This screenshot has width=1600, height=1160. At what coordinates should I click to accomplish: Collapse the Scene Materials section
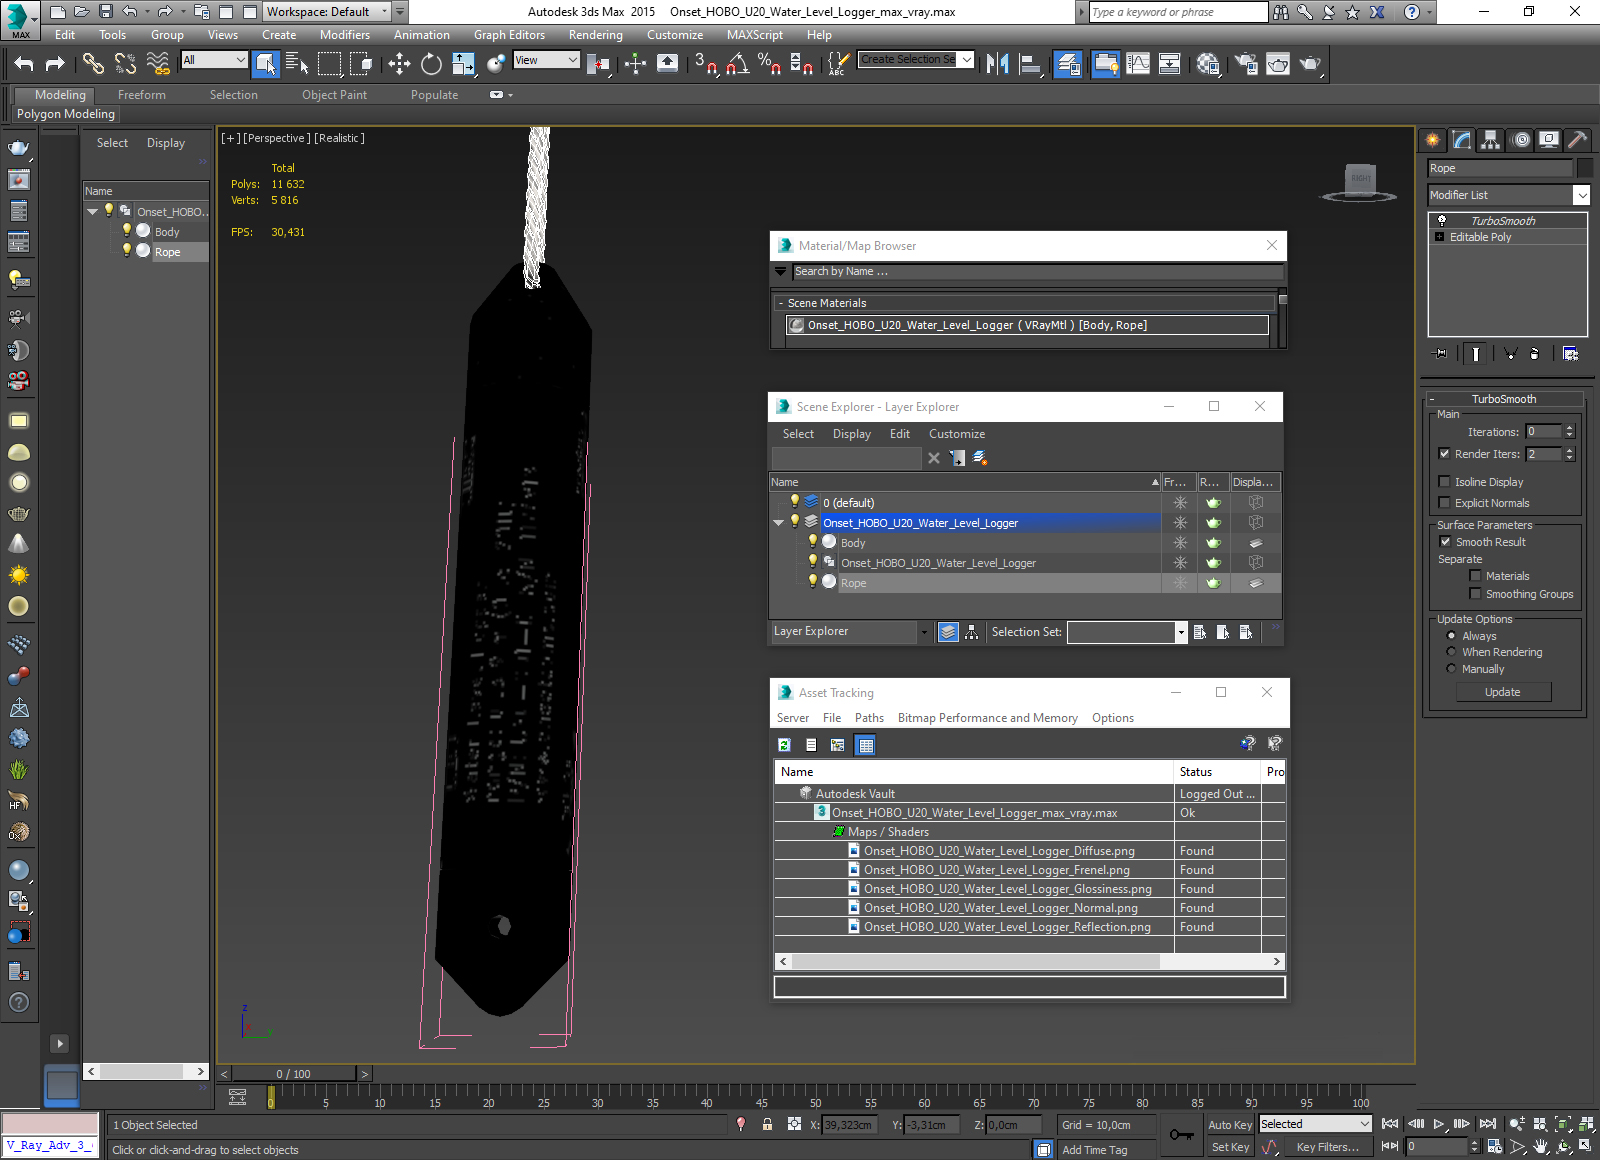(x=781, y=303)
